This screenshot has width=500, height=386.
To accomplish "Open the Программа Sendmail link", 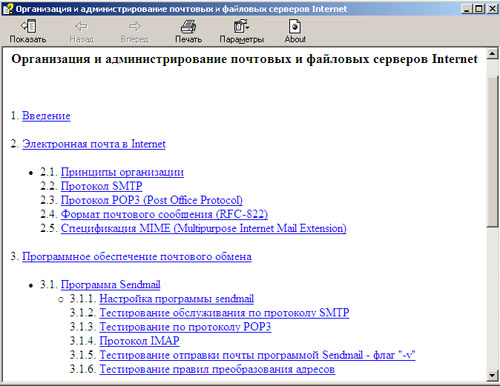I will 111,285.
